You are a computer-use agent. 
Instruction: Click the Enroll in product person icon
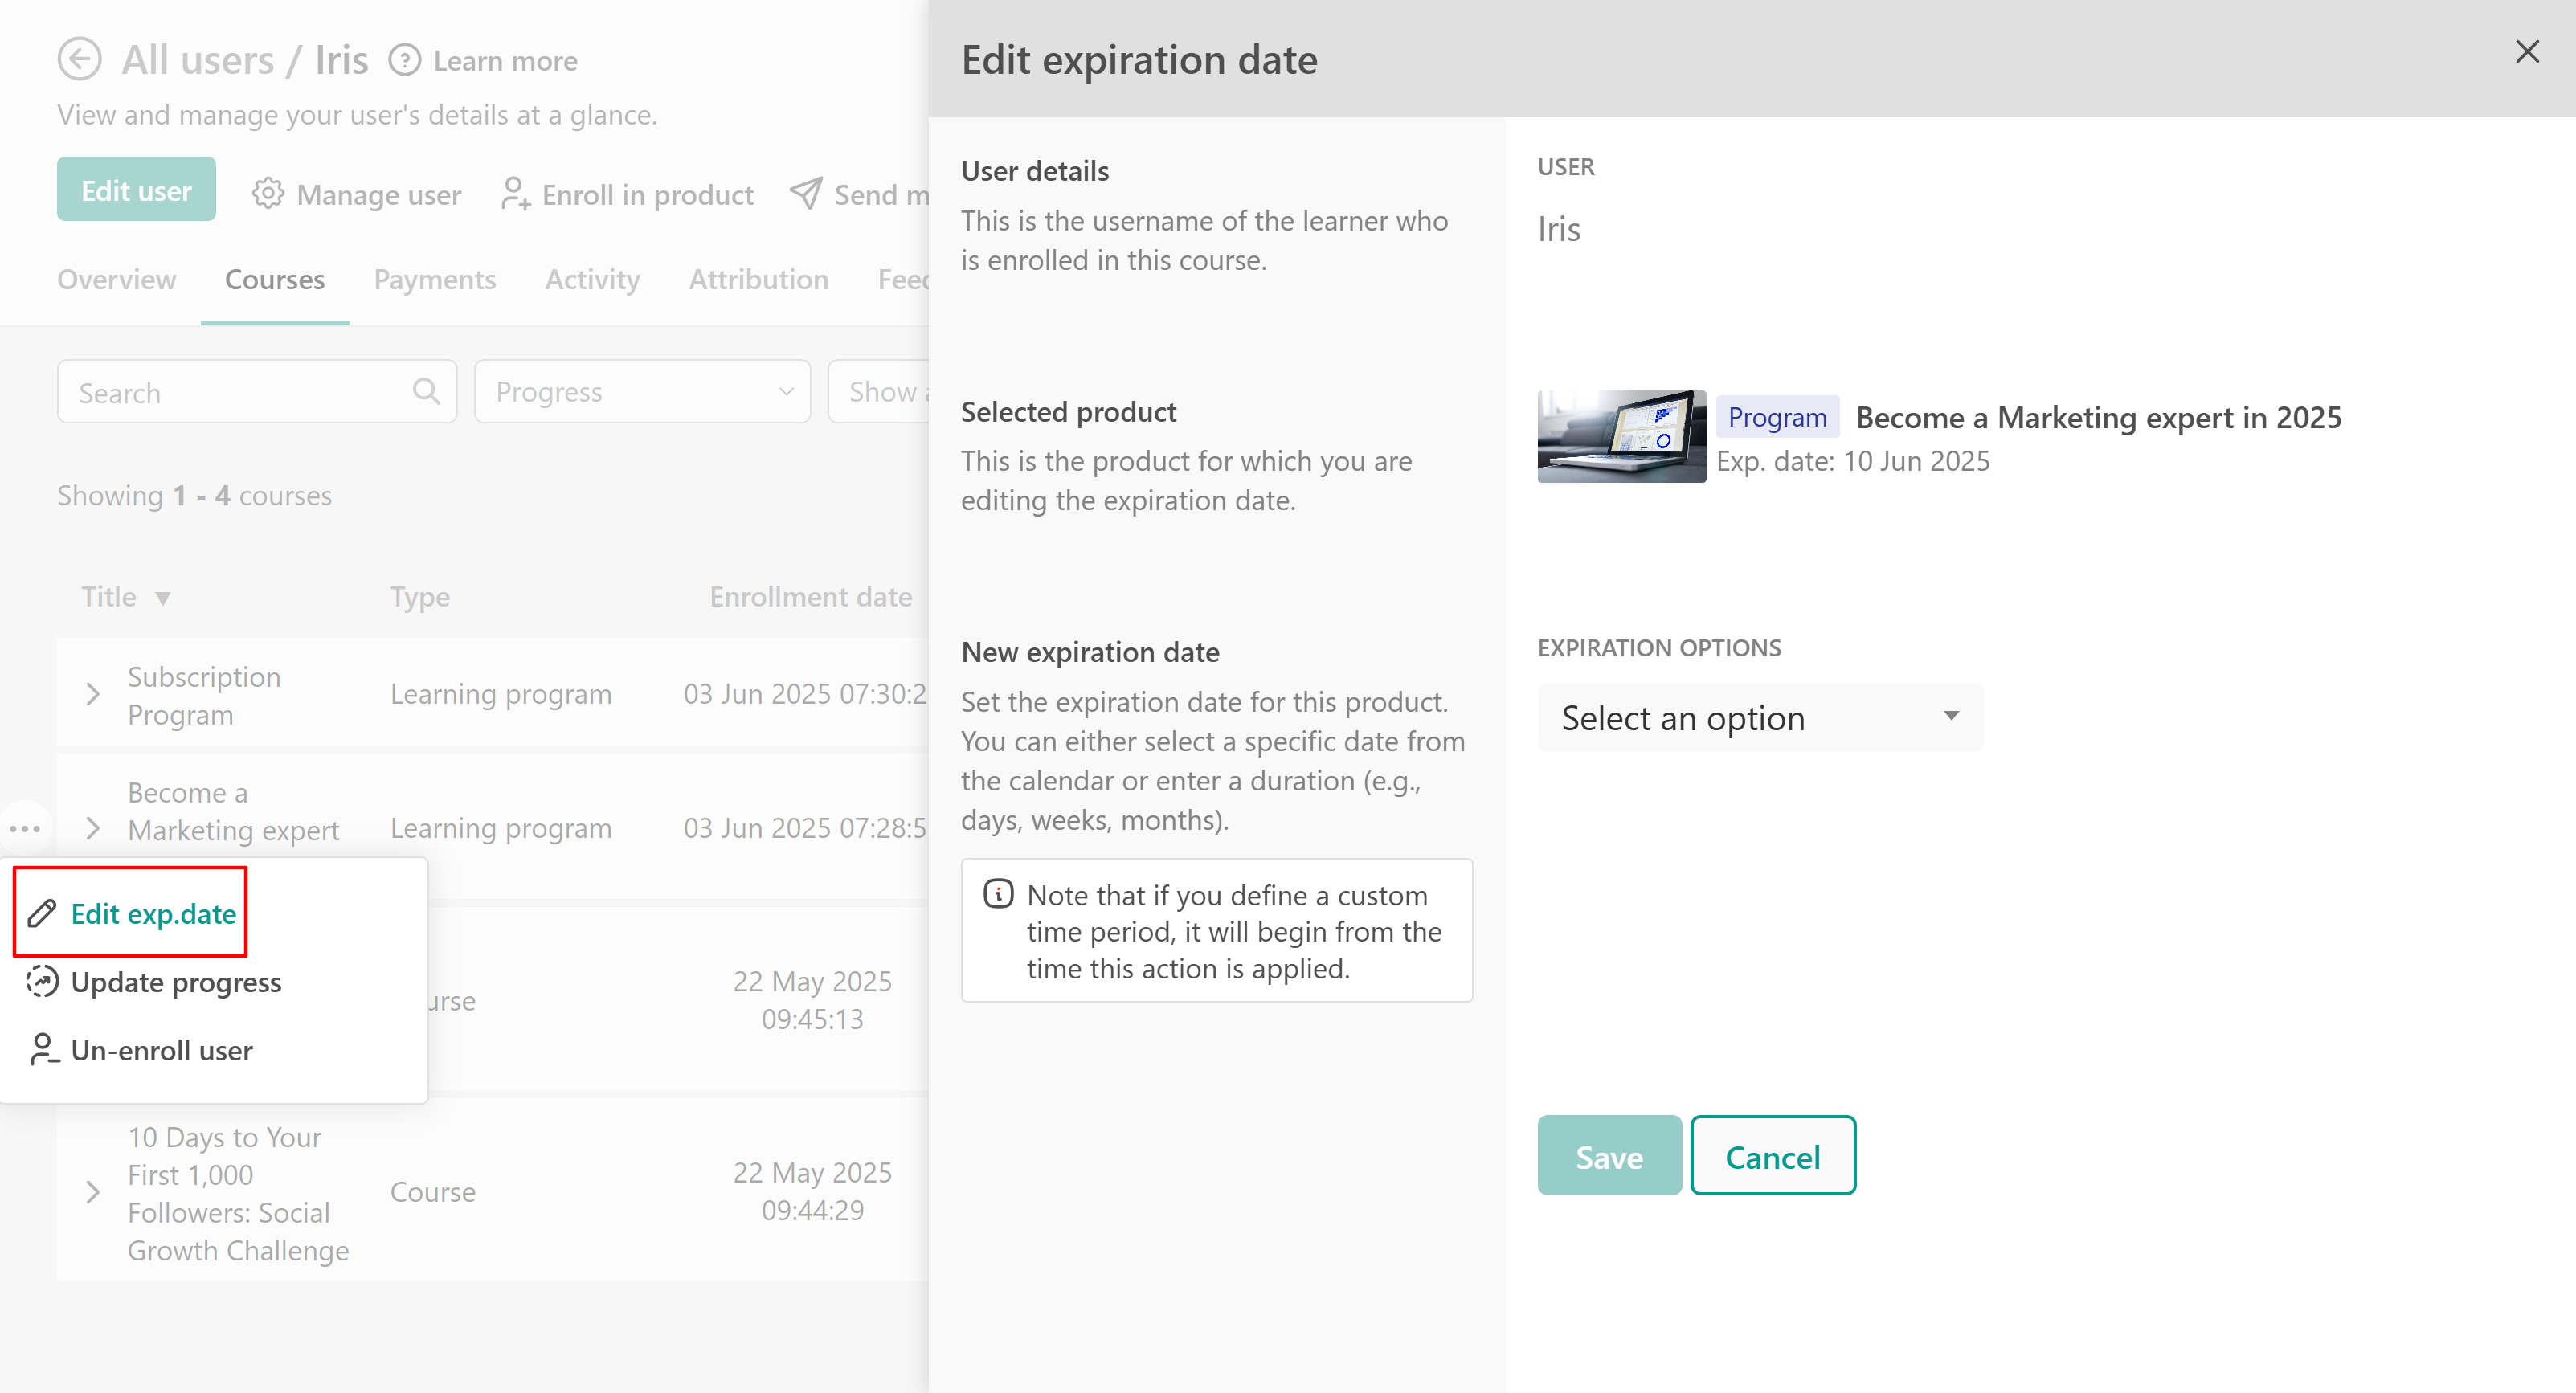coord(515,193)
